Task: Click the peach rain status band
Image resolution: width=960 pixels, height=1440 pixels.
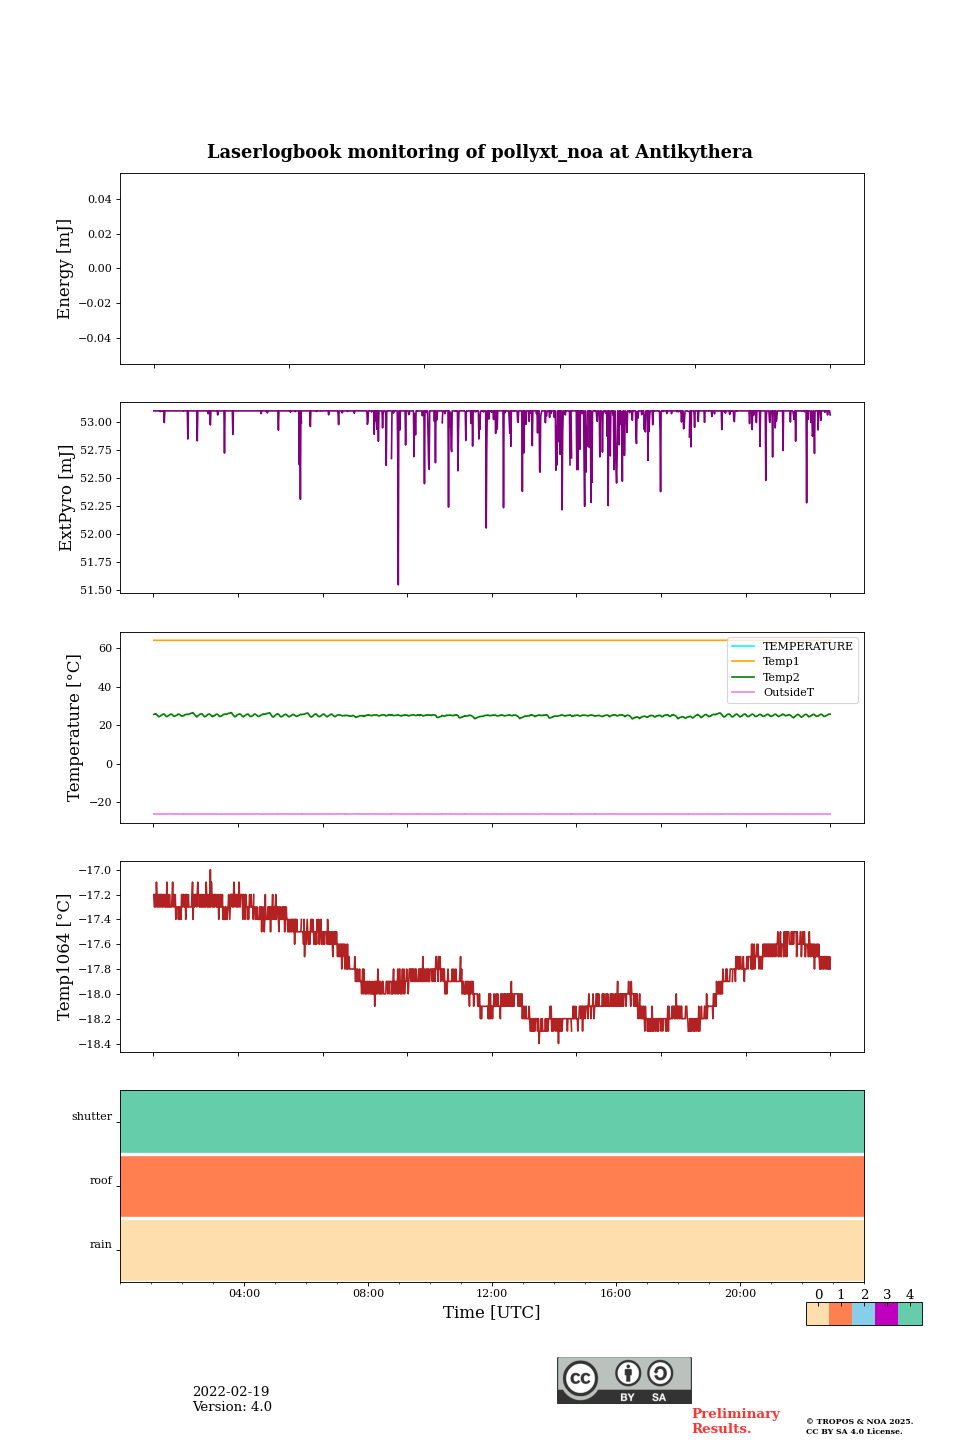Action: point(492,1250)
